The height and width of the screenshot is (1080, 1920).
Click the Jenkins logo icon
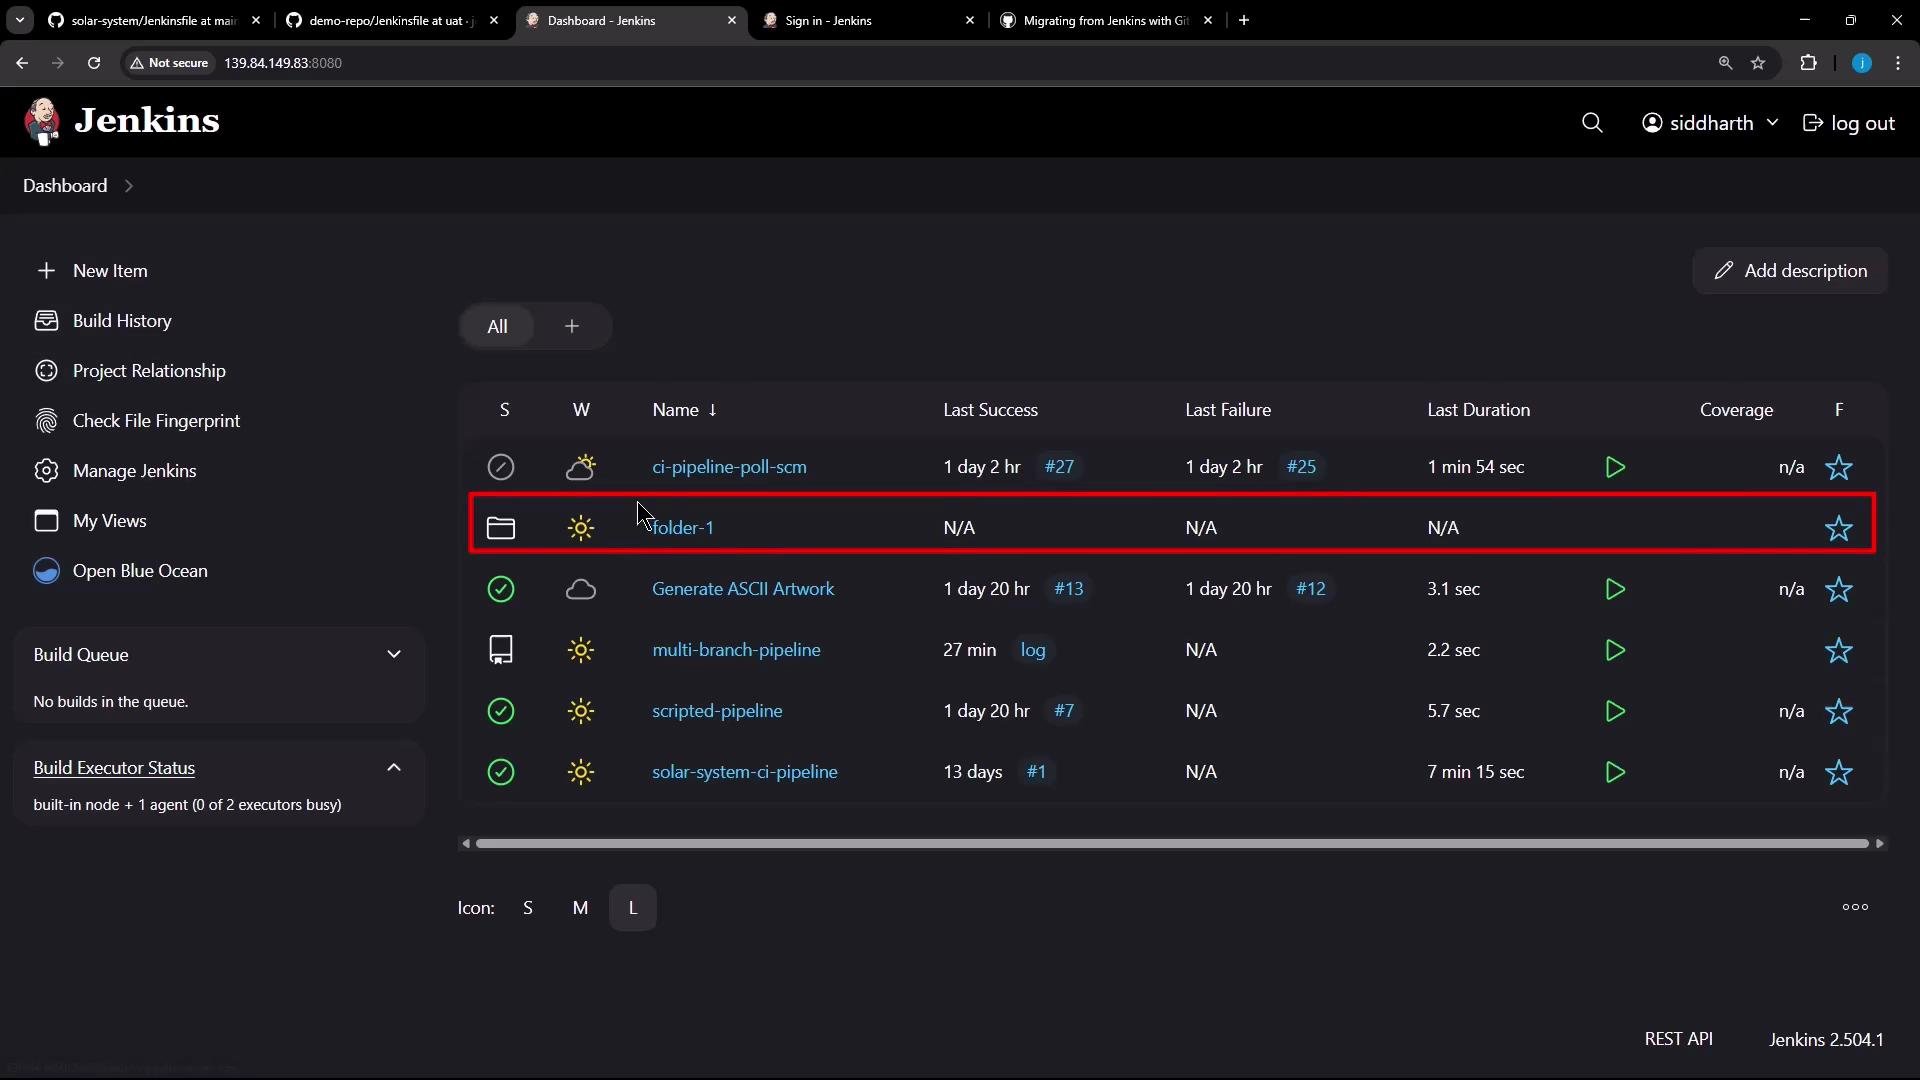42,122
